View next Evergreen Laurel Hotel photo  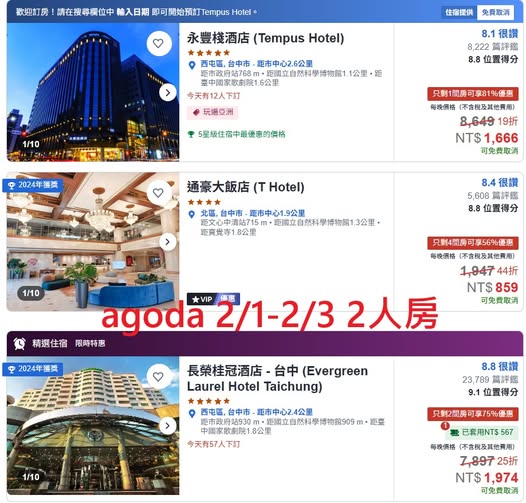[x=168, y=426]
